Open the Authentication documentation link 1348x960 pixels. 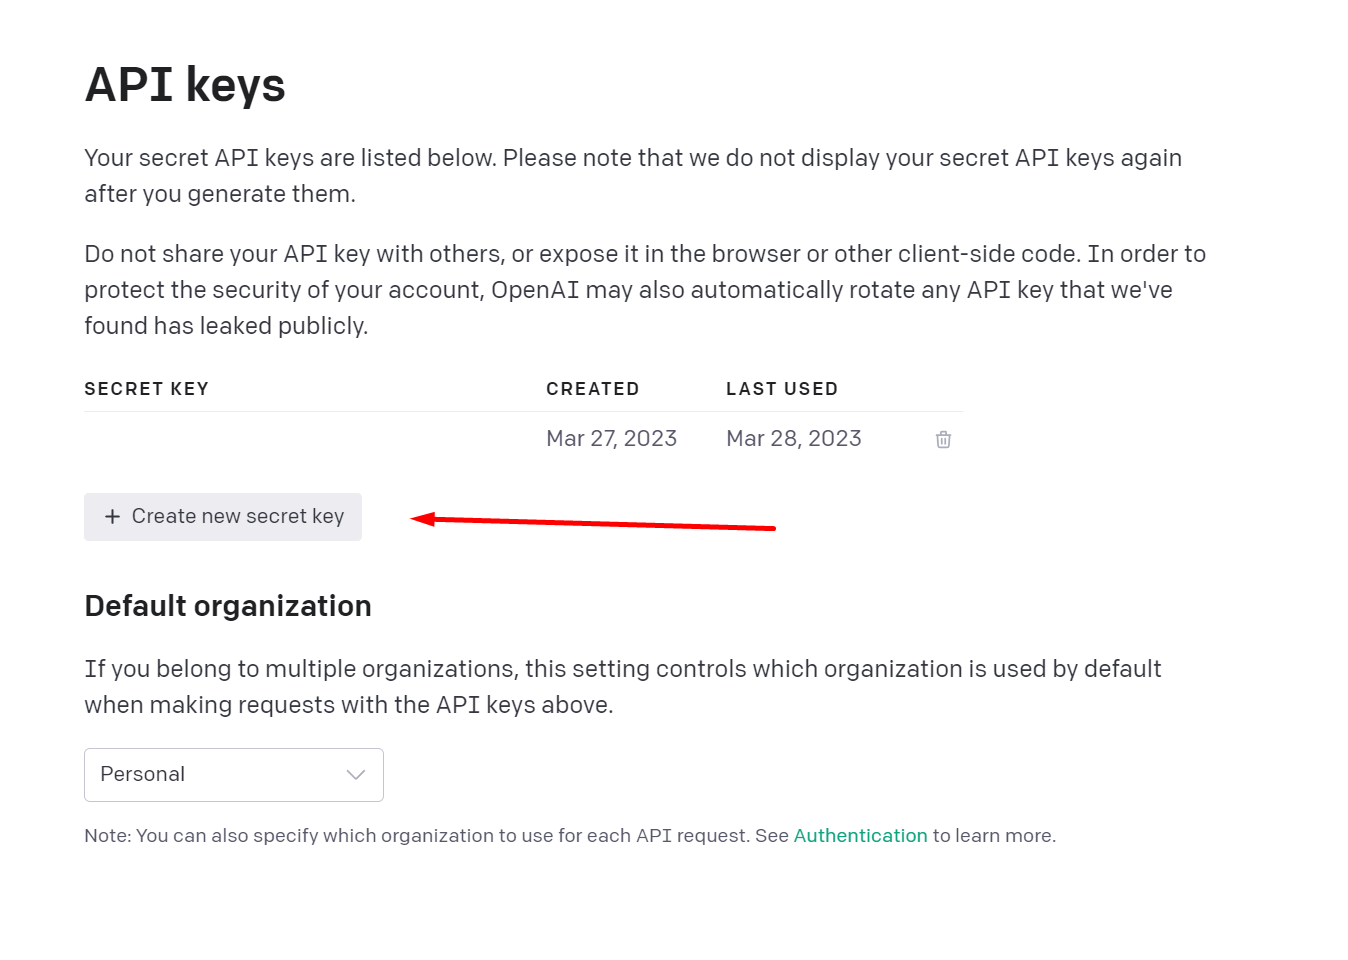click(860, 835)
